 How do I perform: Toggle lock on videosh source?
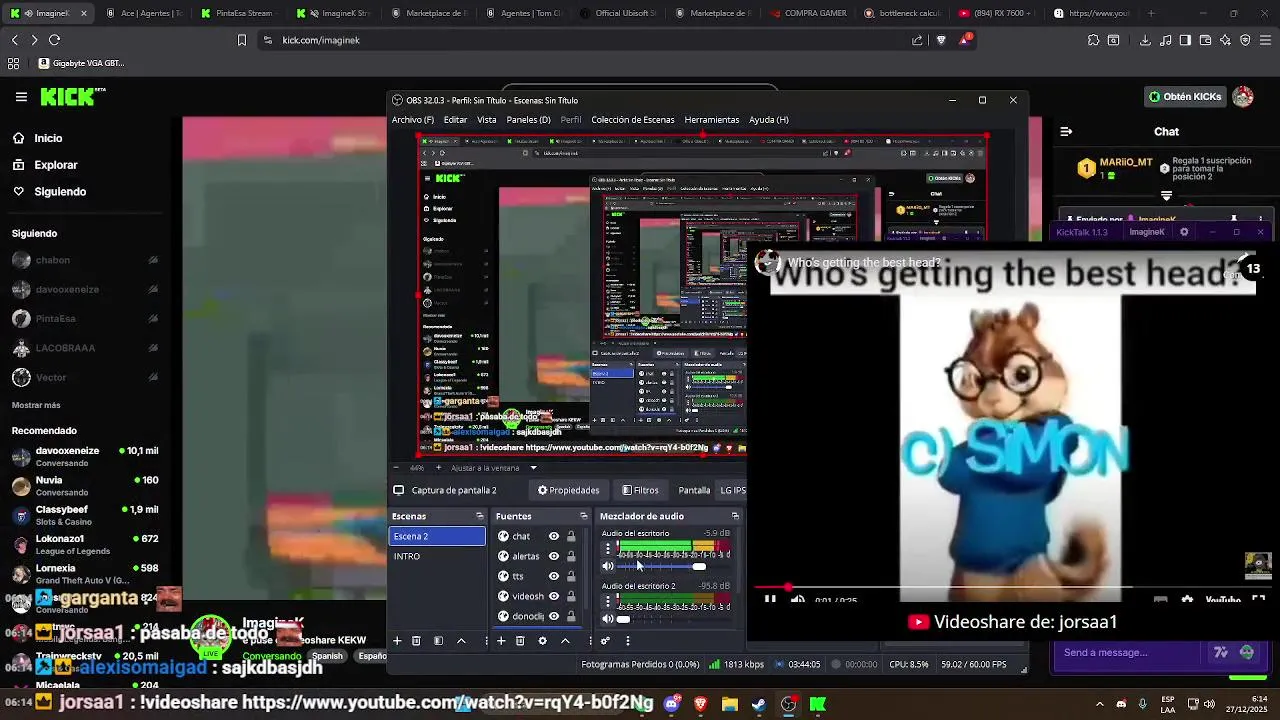[x=571, y=596]
